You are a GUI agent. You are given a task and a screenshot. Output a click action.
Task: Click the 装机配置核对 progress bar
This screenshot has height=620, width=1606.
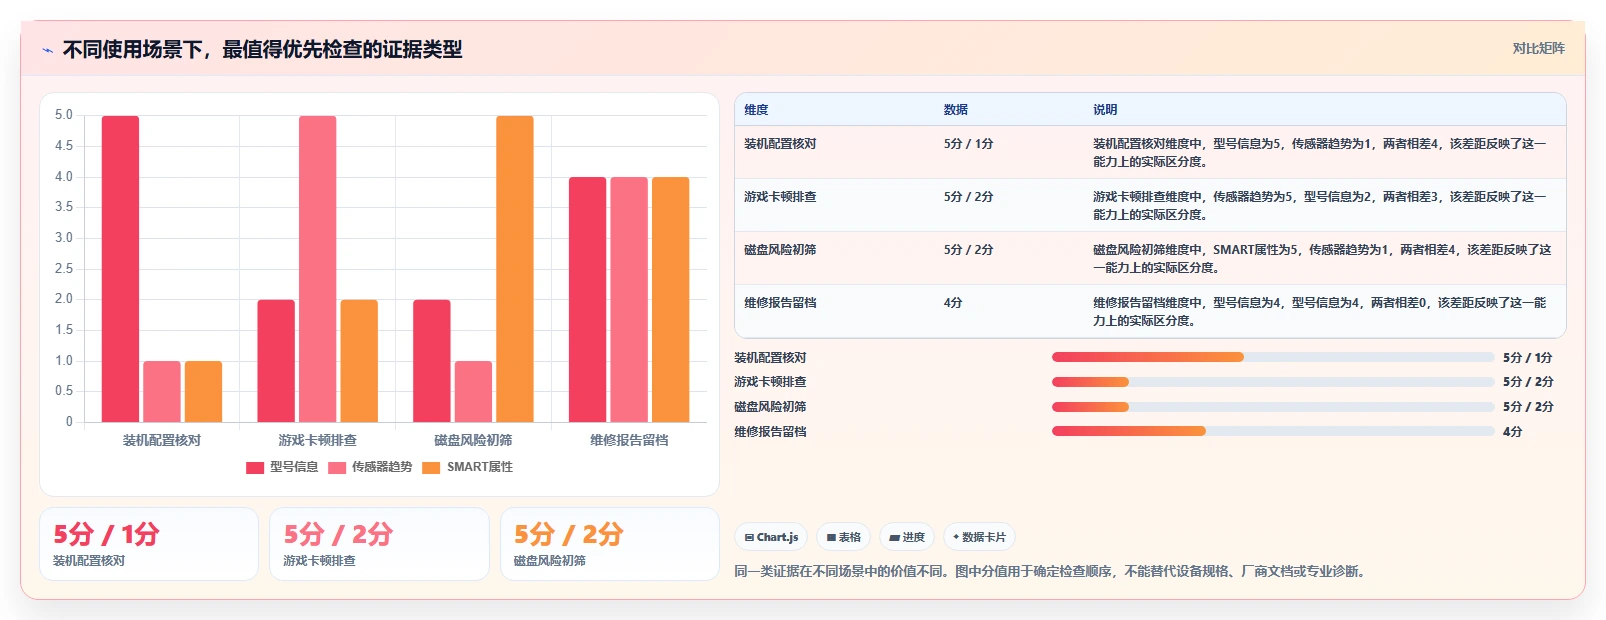(1273, 357)
